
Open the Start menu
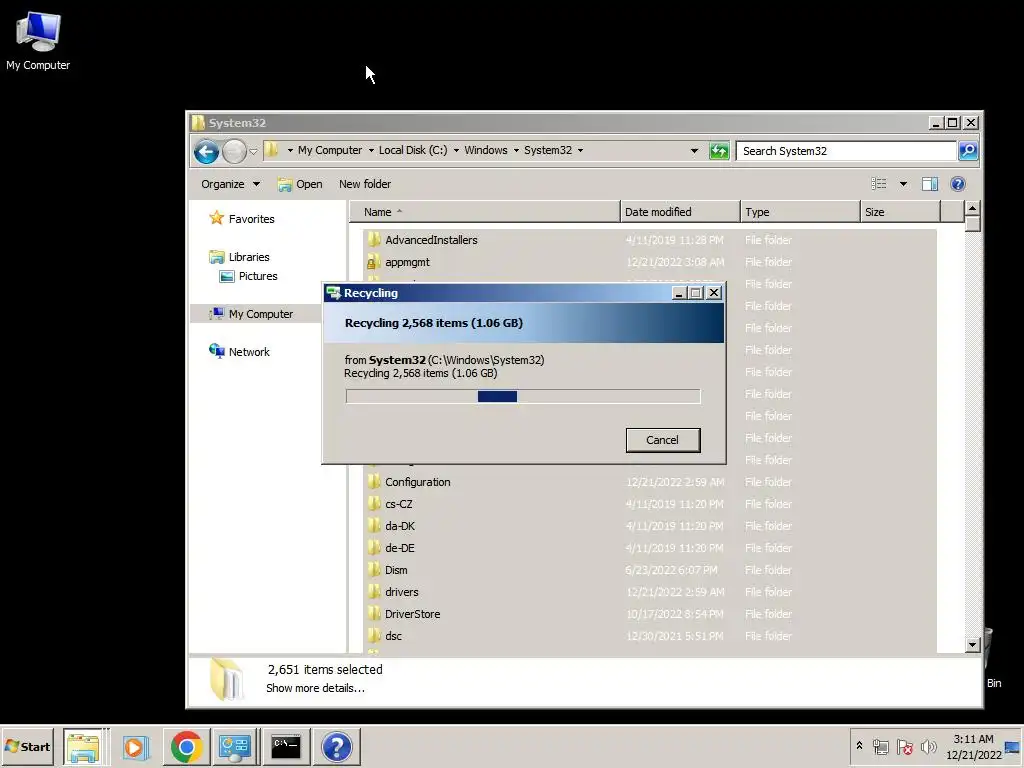tap(27, 746)
